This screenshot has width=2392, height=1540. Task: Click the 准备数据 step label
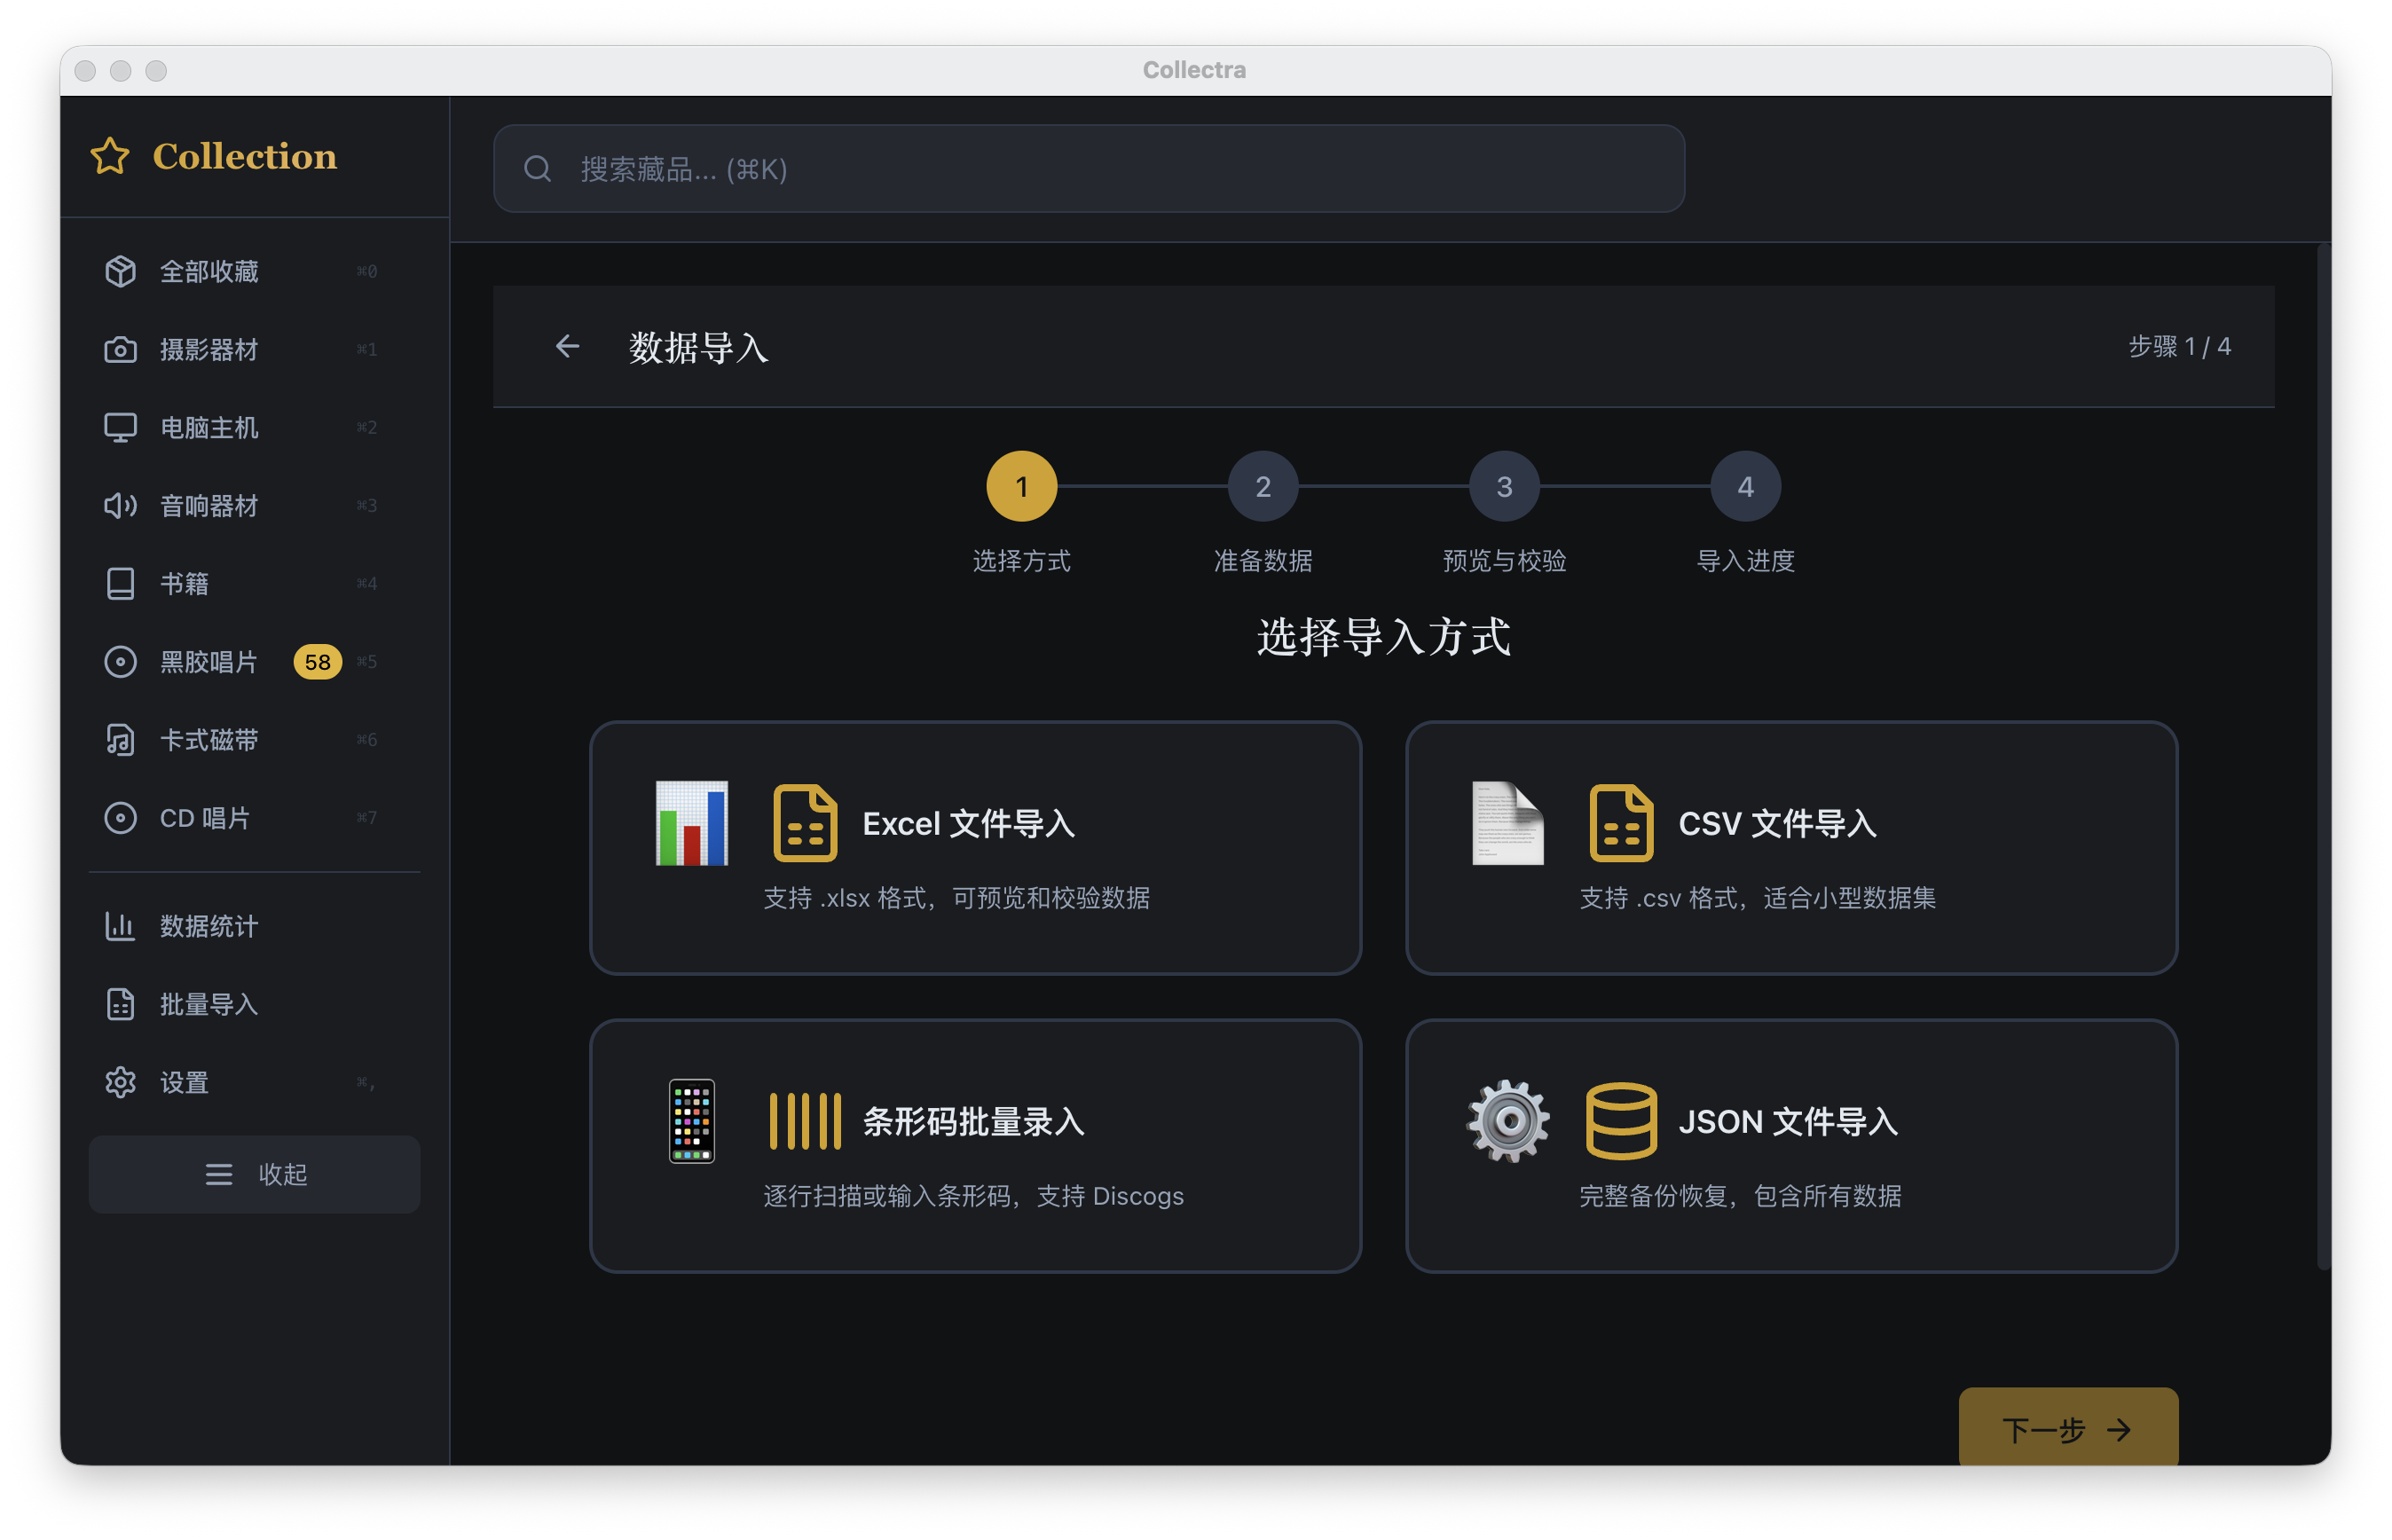[1262, 560]
